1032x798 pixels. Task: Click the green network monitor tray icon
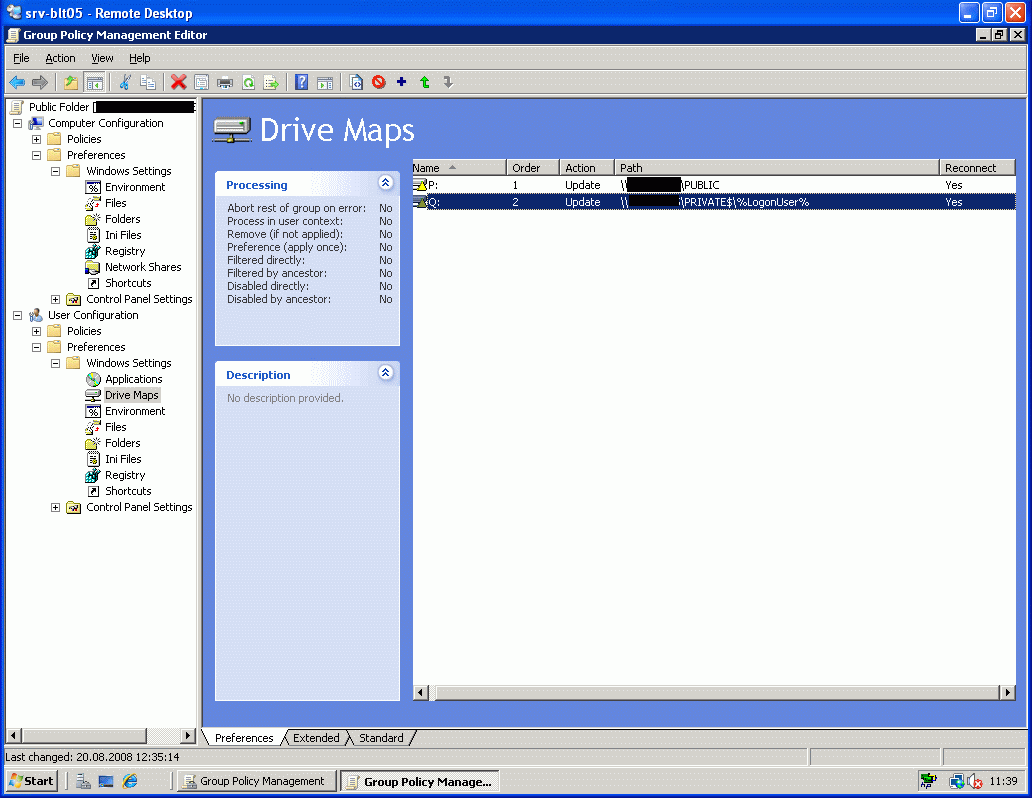pos(929,782)
